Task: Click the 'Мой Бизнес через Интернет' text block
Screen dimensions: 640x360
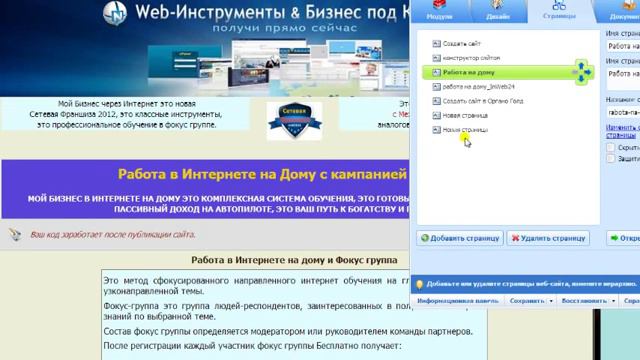Action: (x=126, y=114)
